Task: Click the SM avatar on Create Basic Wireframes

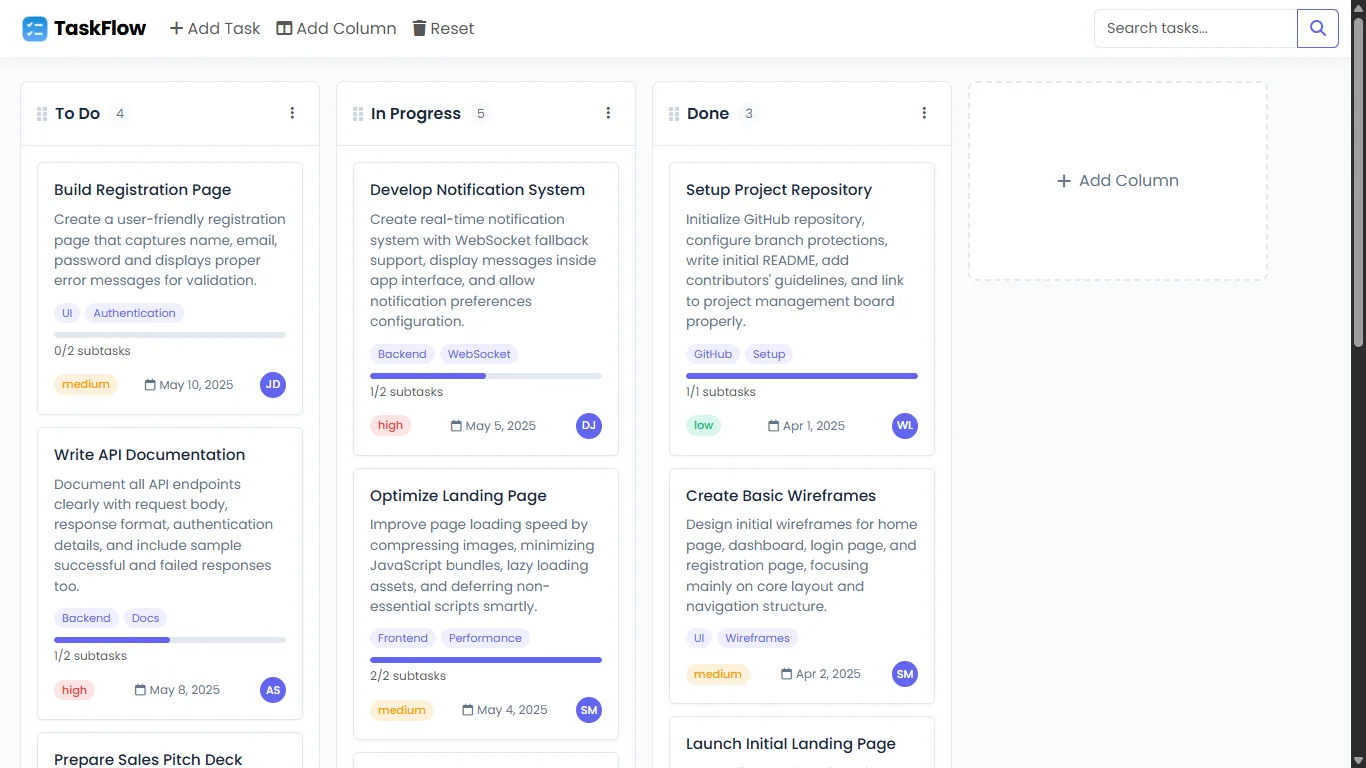Action: click(905, 674)
